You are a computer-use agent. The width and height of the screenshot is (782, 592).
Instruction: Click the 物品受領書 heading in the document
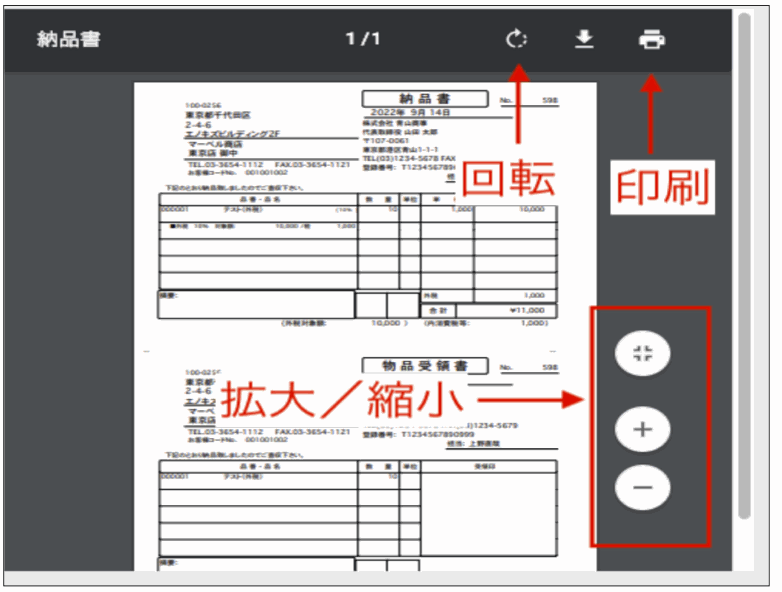click(x=425, y=366)
